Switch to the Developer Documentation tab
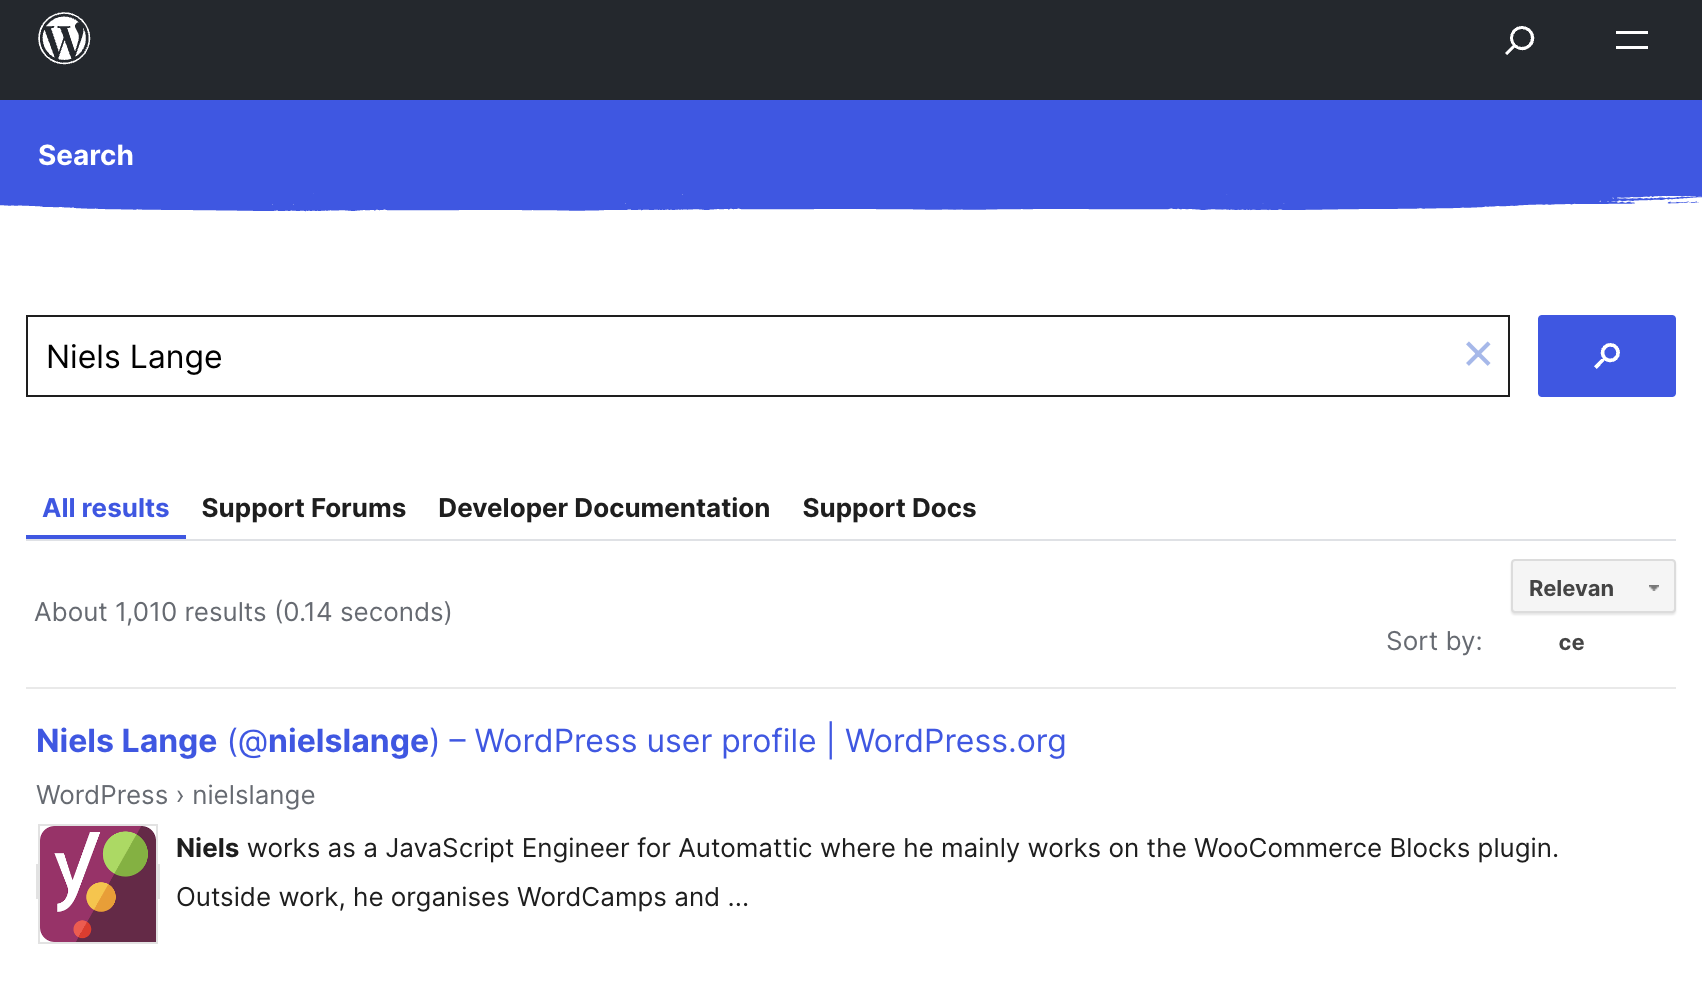Screen dimensions: 1702x998 coord(603,508)
